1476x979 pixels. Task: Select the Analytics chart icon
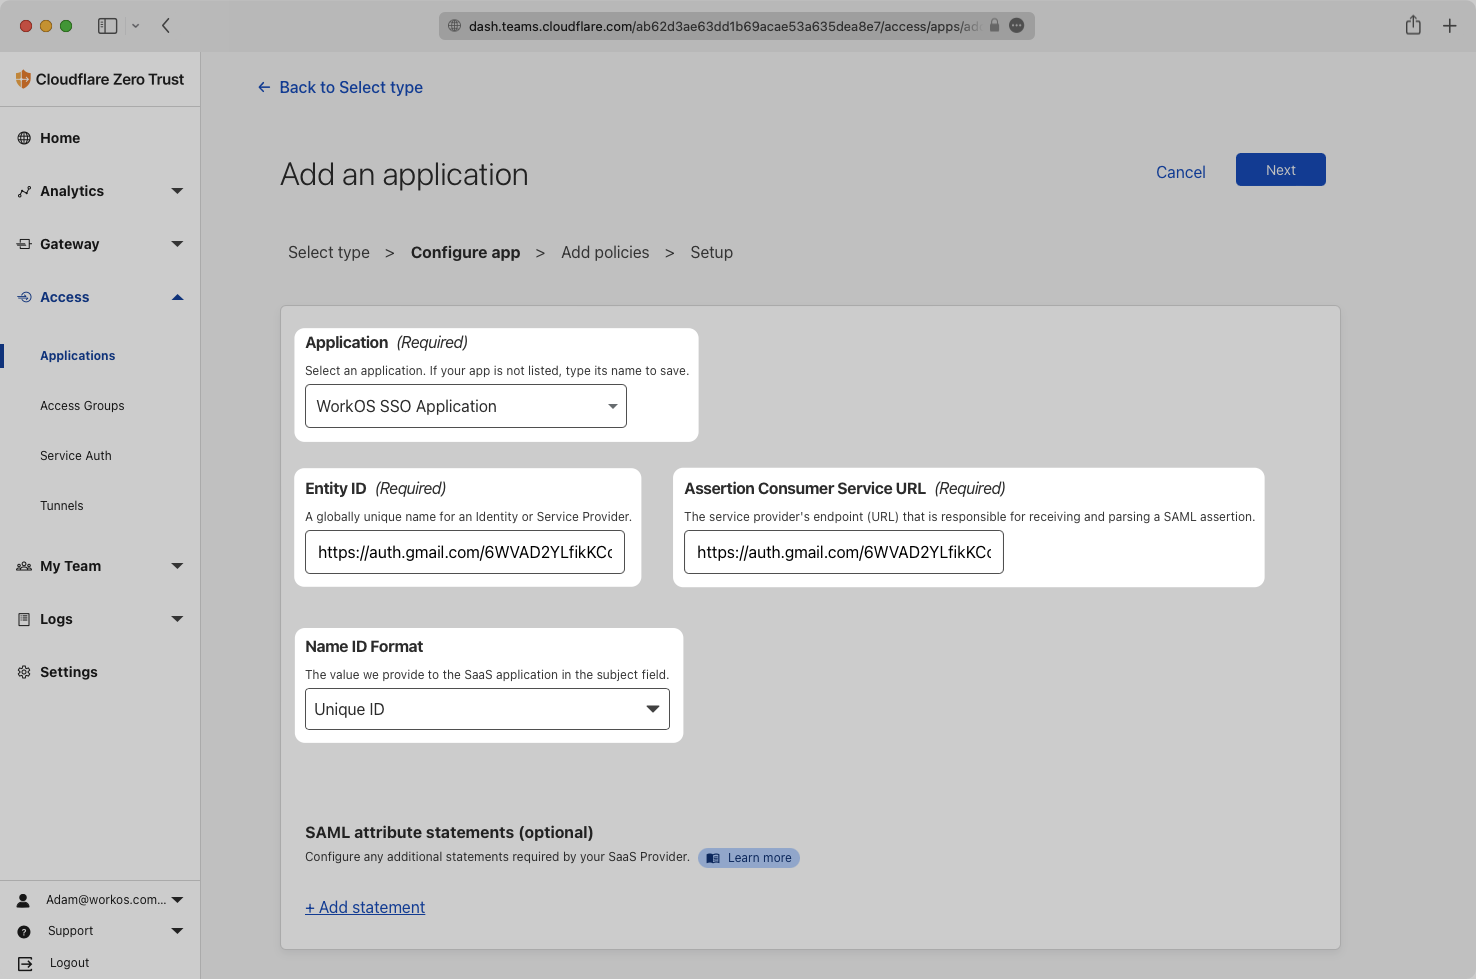click(25, 191)
